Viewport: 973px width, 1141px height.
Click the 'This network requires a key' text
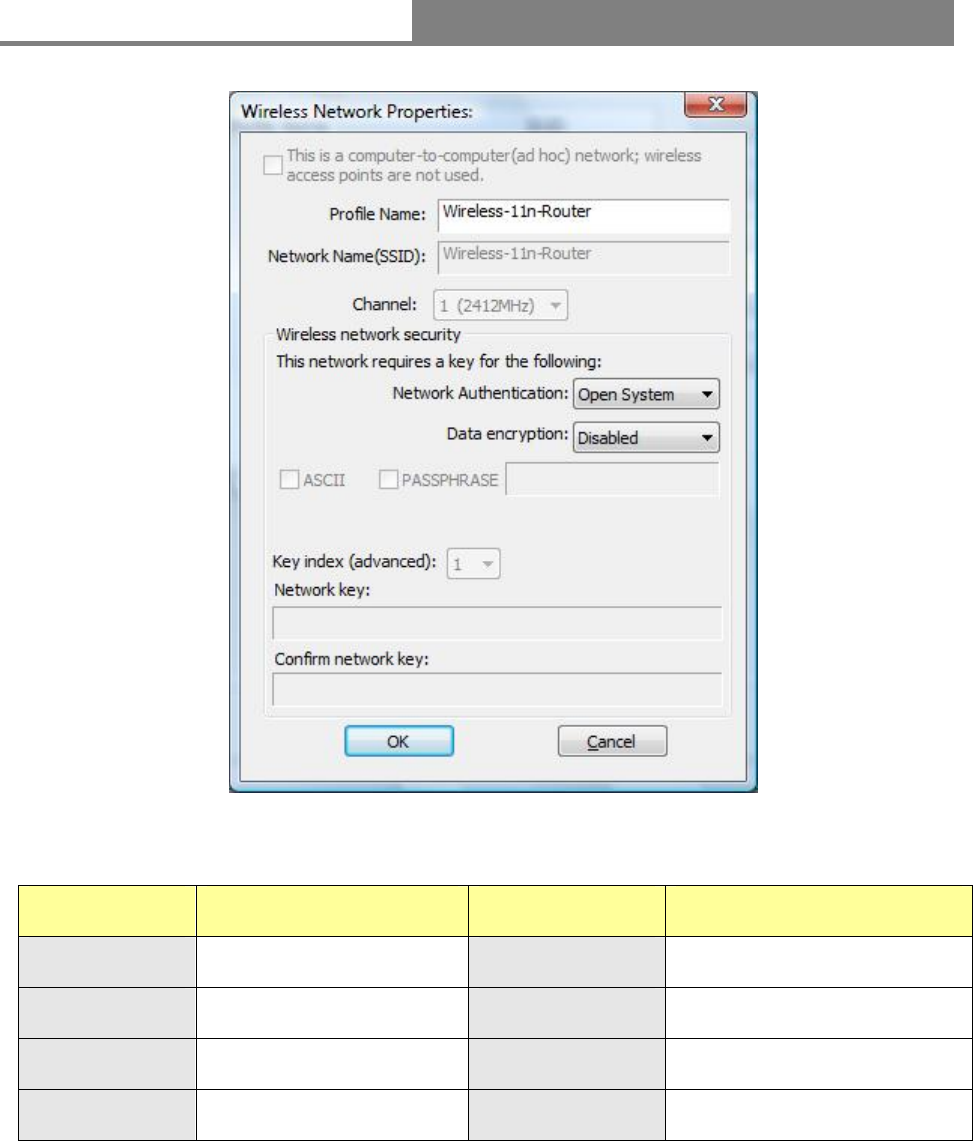439,362
